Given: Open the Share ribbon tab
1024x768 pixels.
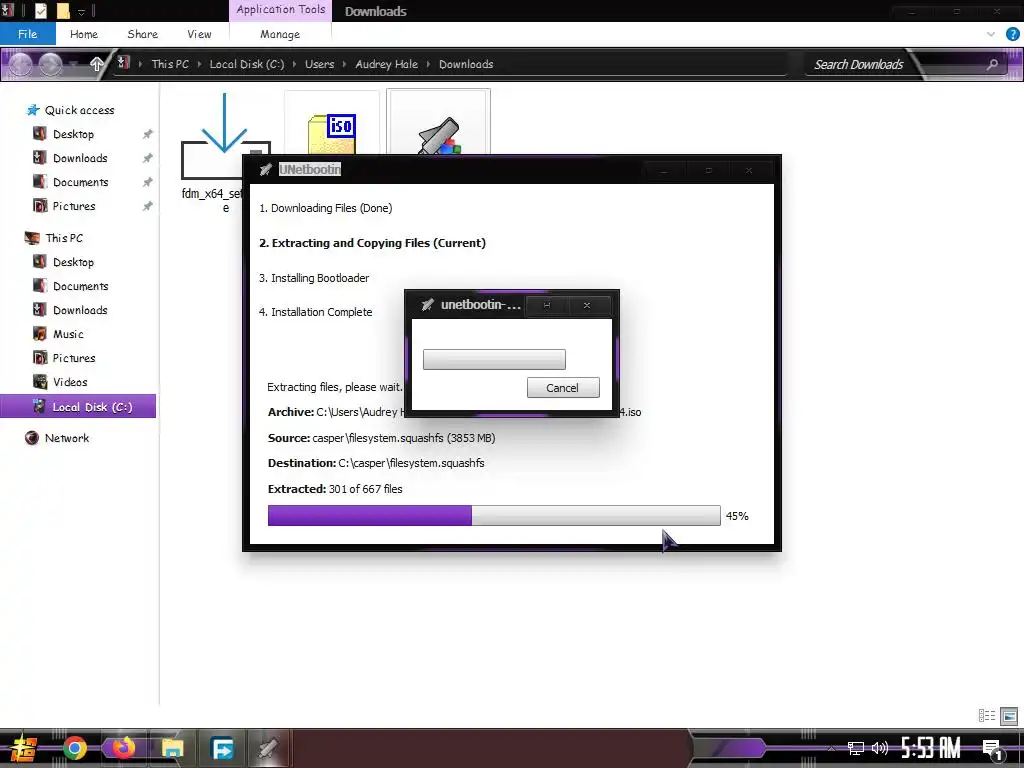Looking at the screenshot, I should [x=142, y=34].
